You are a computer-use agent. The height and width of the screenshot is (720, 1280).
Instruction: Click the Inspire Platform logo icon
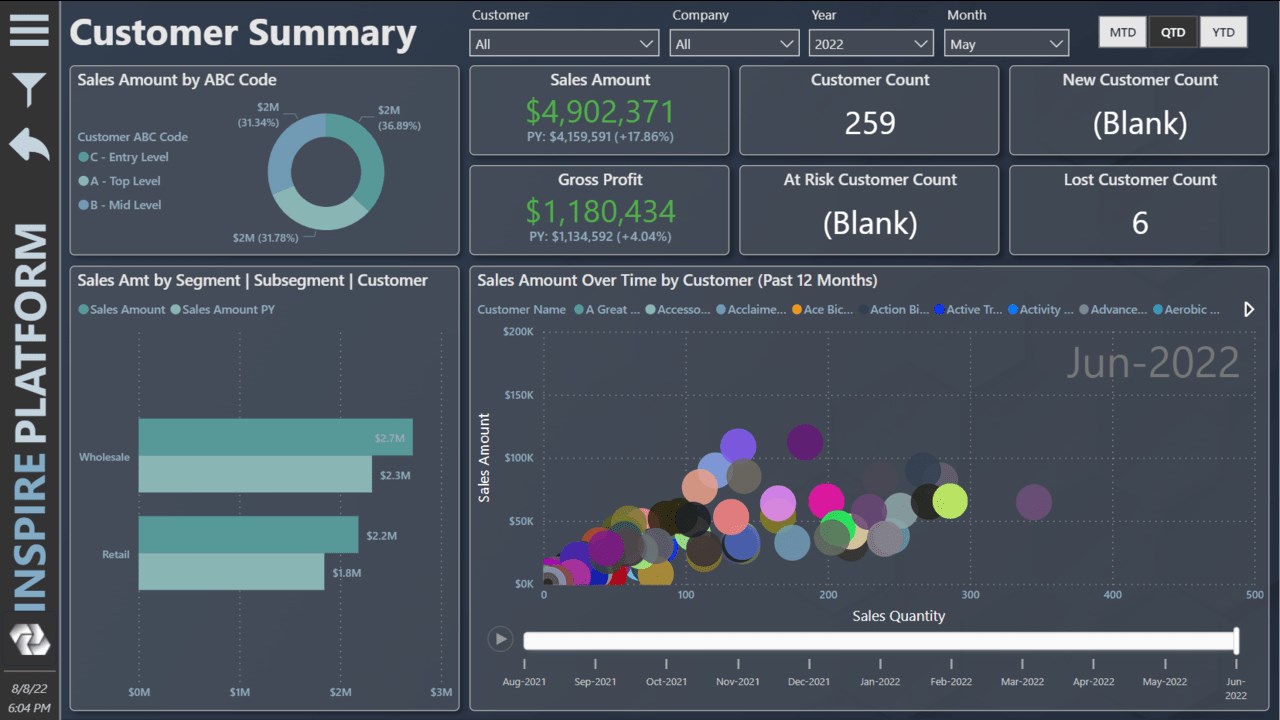[29, 638]
